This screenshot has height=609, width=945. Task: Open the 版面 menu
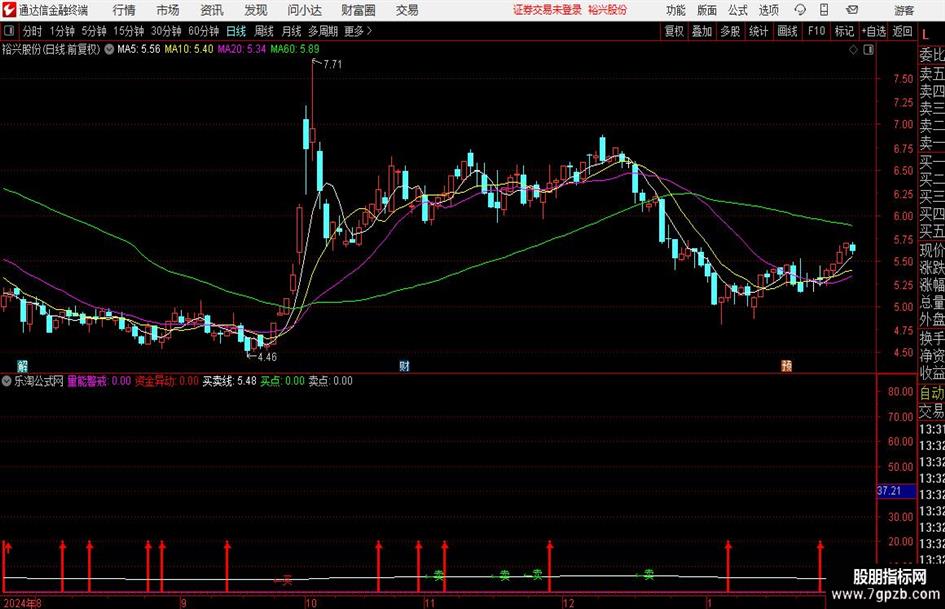point(707,10)
